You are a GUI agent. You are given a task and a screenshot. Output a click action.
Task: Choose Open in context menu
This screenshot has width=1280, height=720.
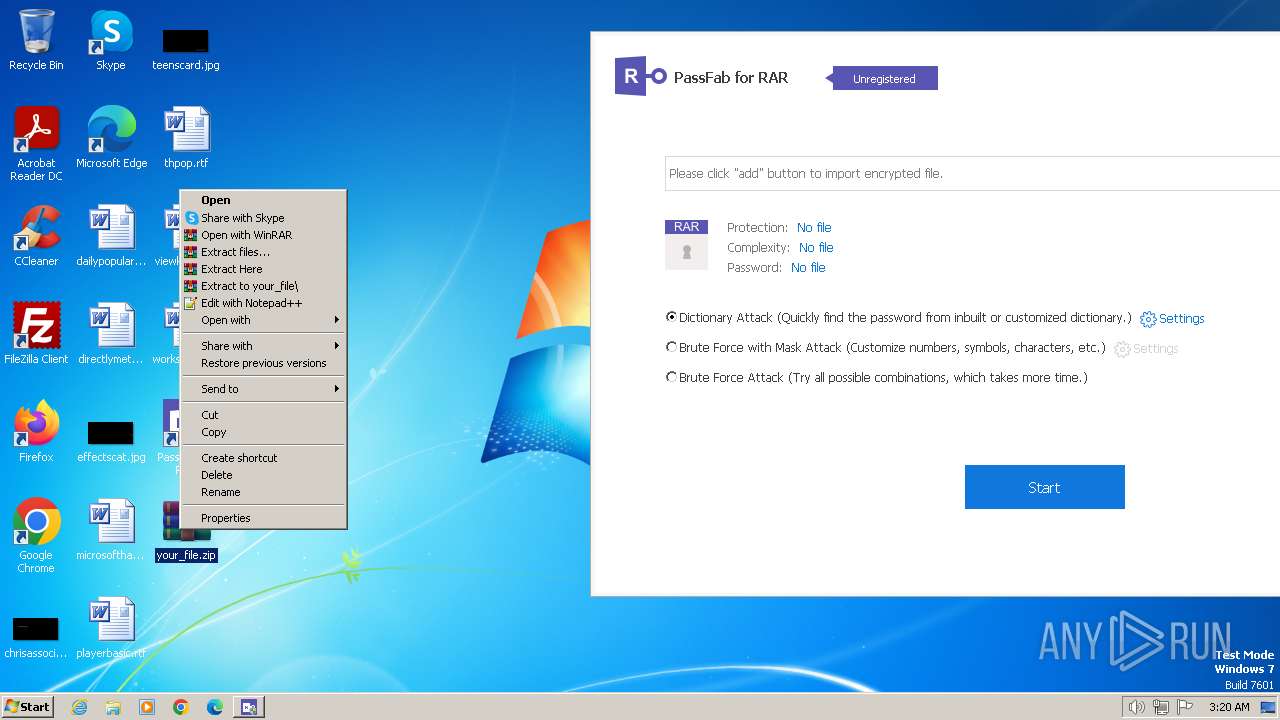(x=264, y=200)
